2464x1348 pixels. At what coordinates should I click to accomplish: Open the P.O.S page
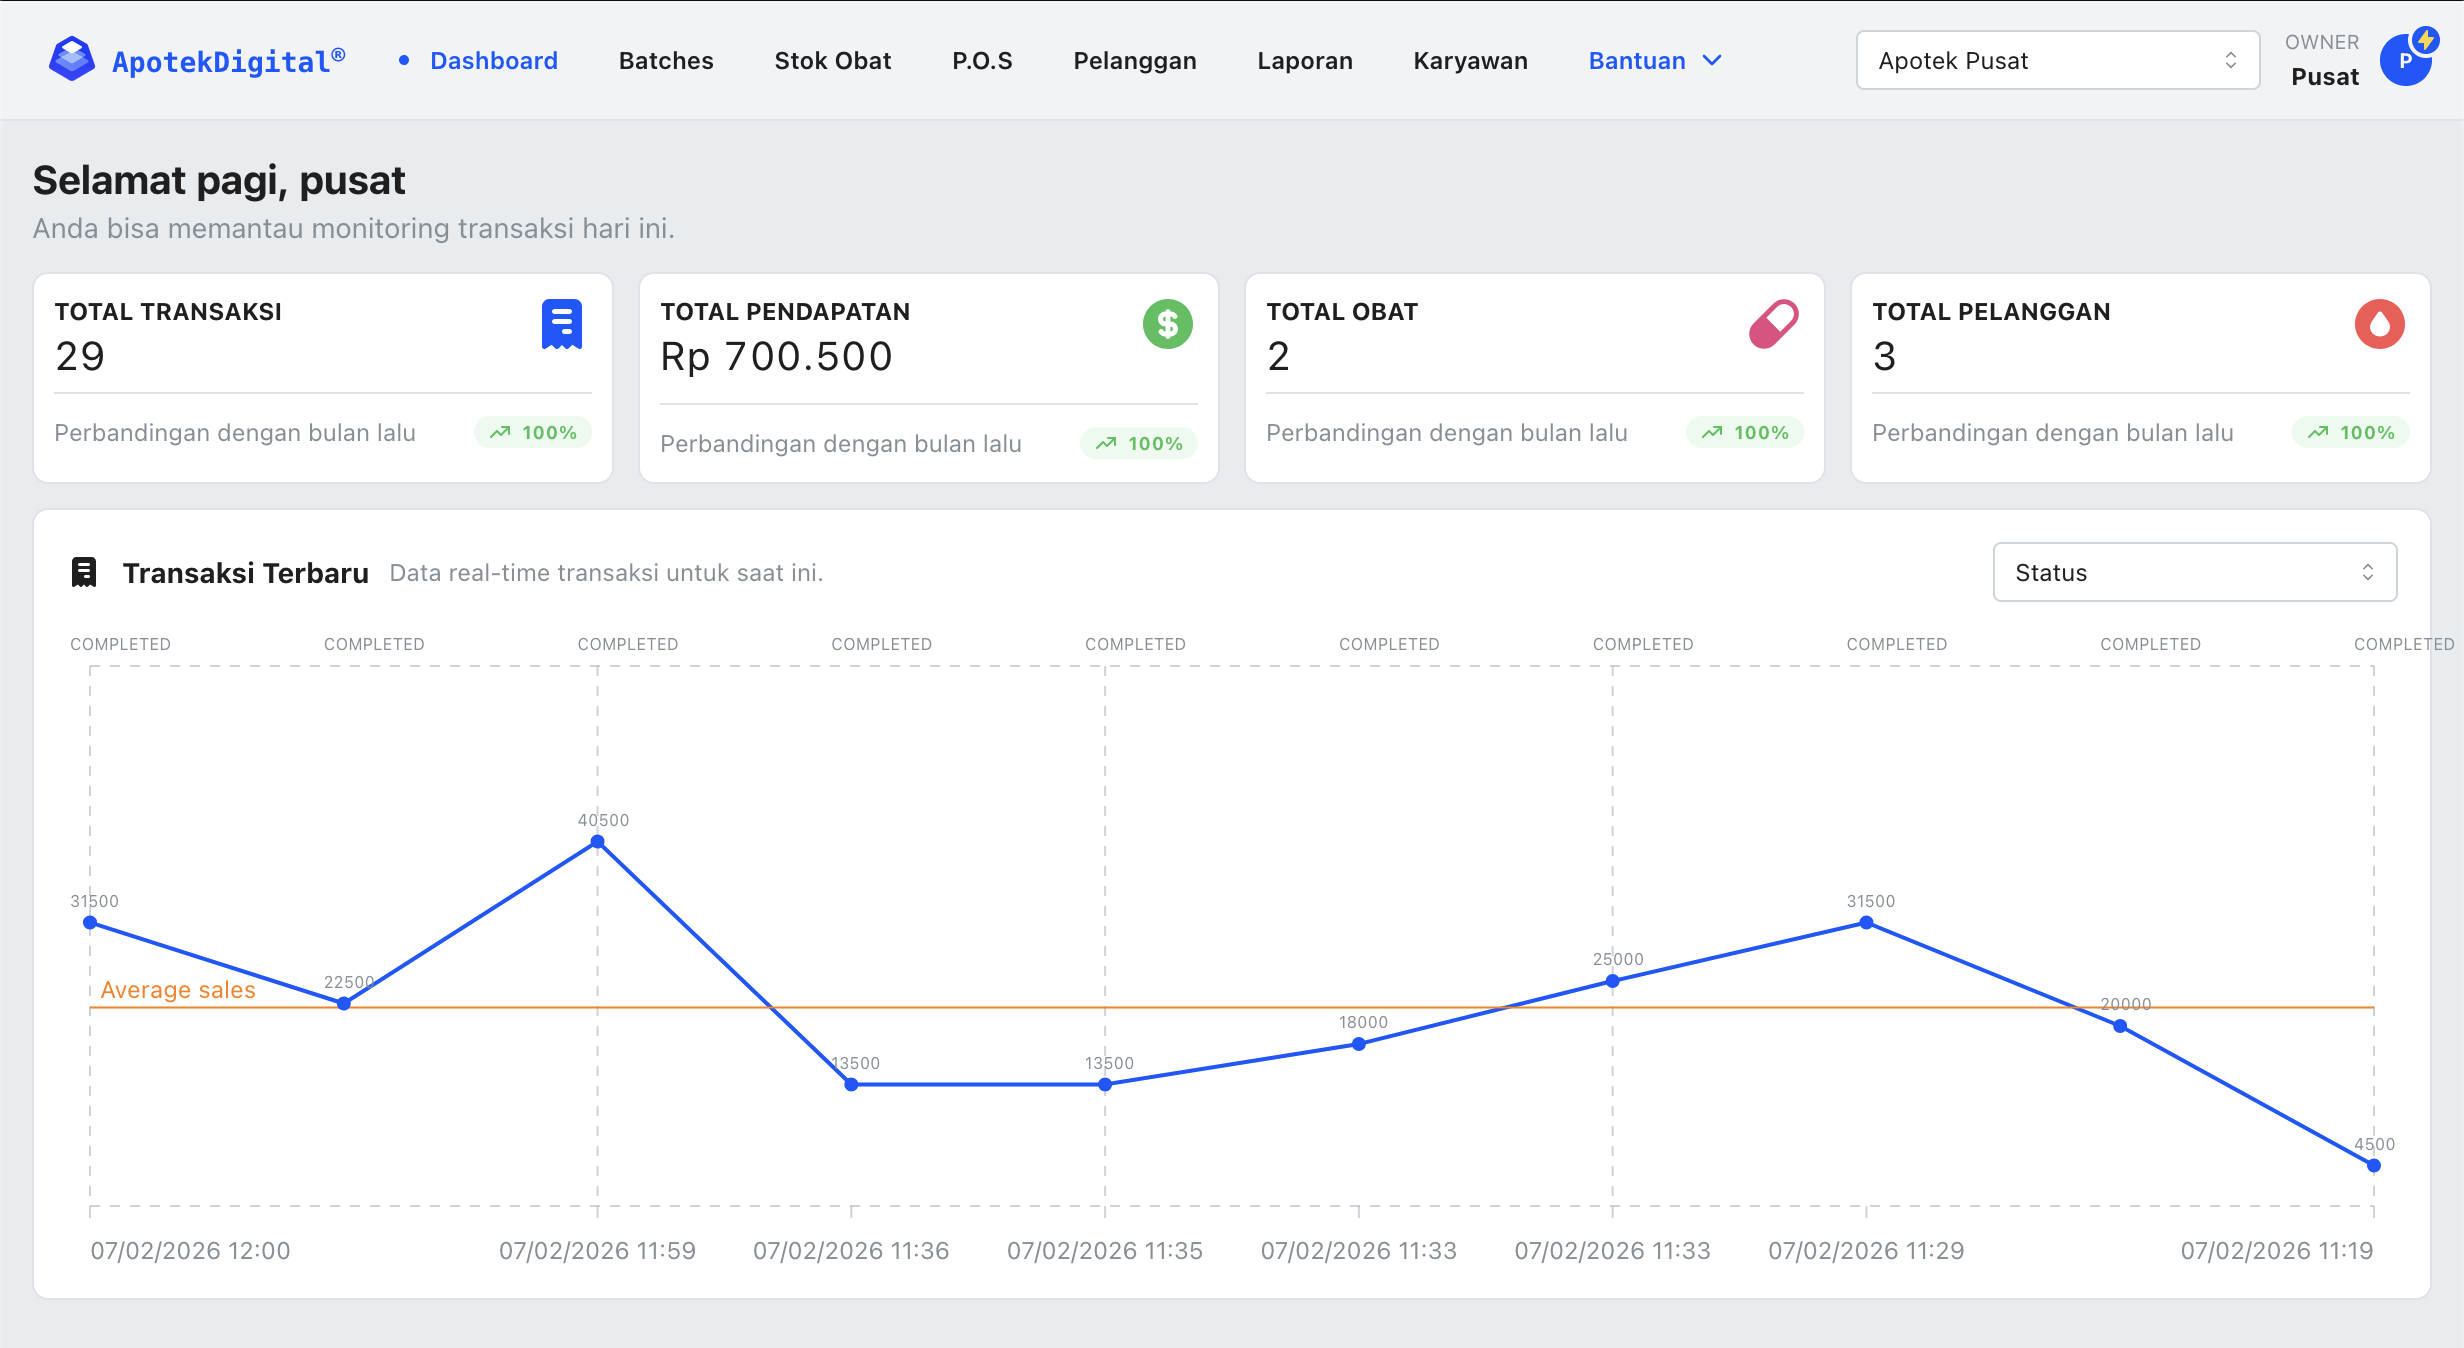pyautogui.click(x=983, y=60)
